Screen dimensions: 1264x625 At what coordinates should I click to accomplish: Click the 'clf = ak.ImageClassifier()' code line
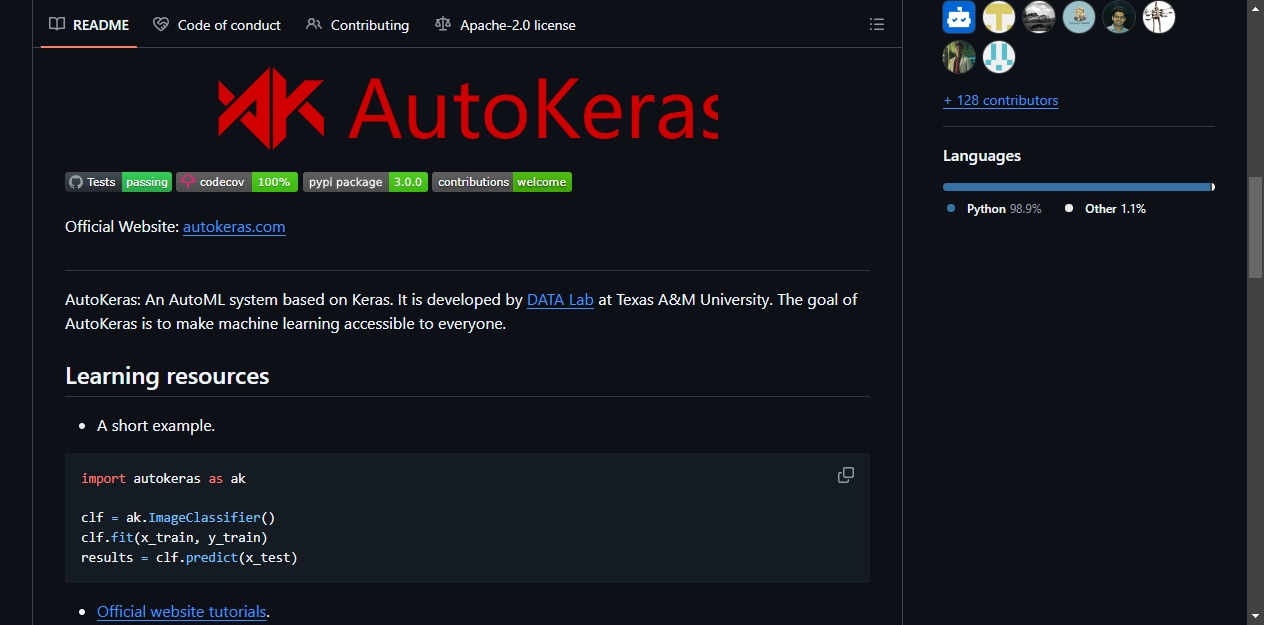pos(178,518)
